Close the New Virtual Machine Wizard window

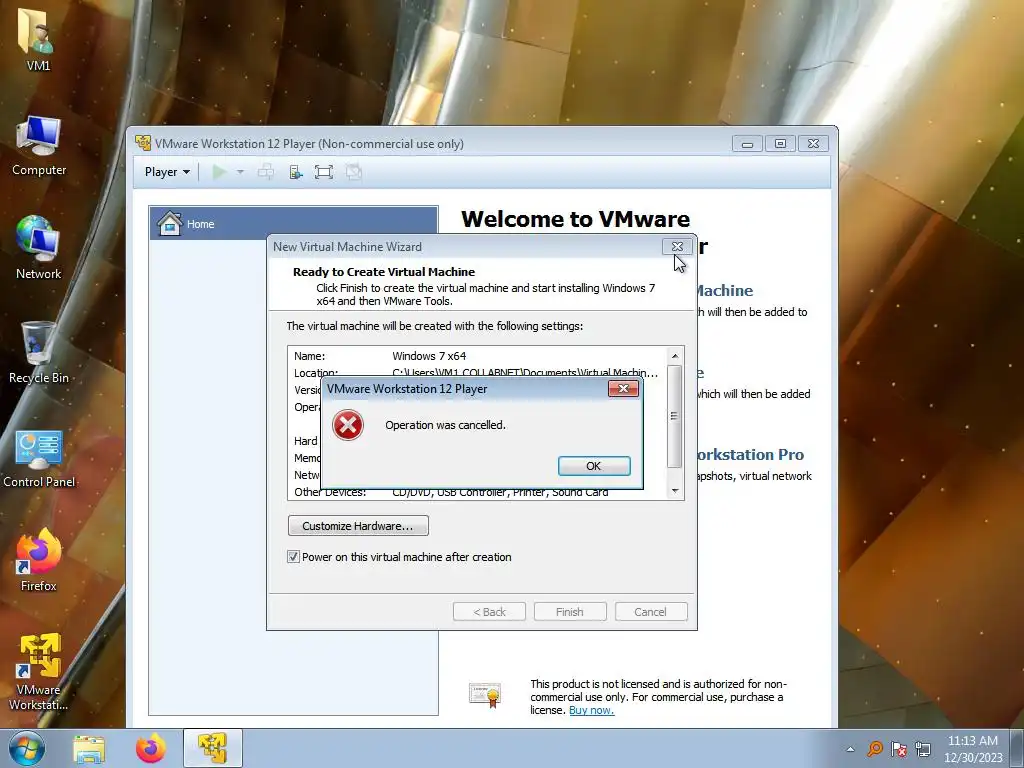[x=677, y=246]
